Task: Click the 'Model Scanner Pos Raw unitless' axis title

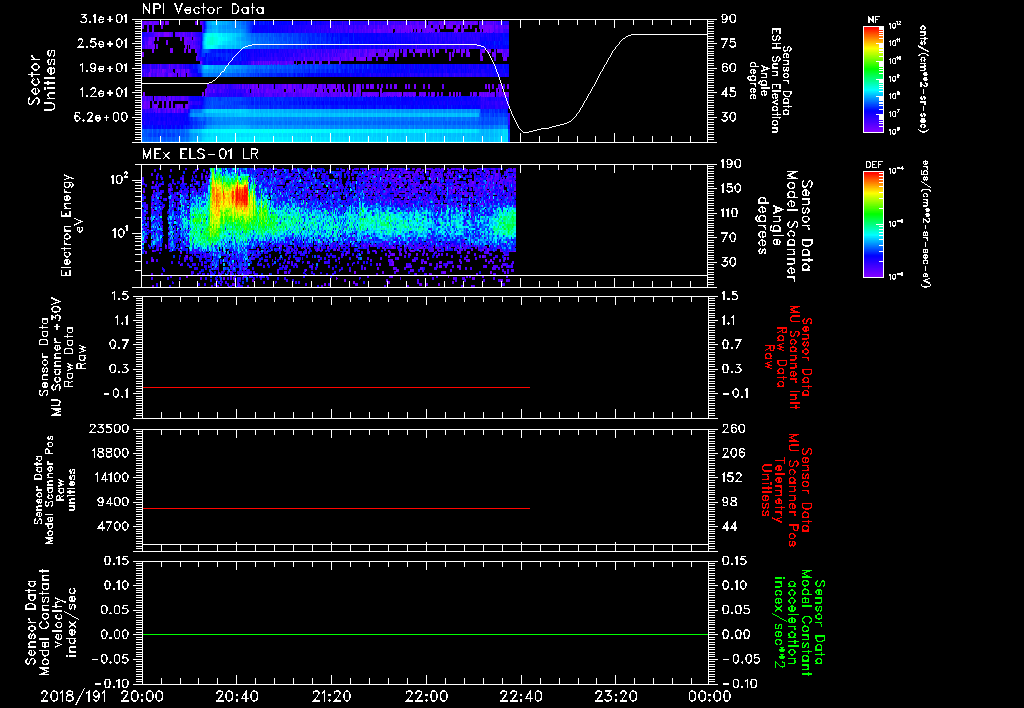Action: [56, 490]
